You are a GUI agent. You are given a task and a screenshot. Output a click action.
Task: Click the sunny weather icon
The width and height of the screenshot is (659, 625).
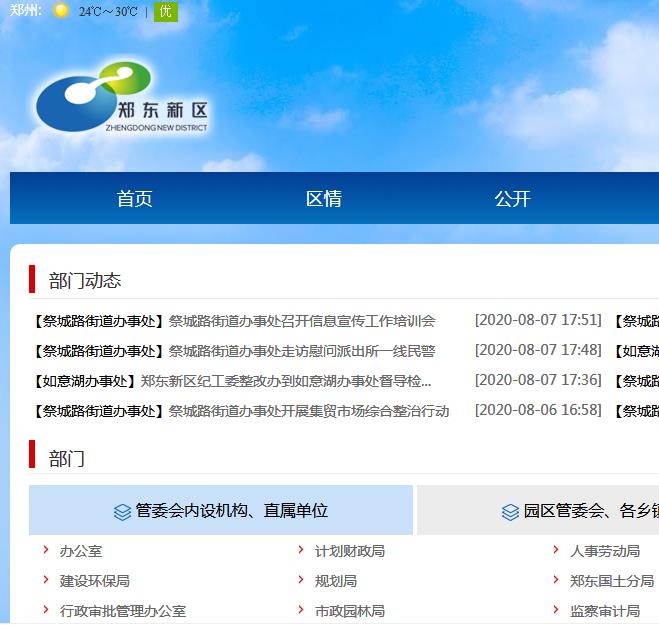pyautogui.click(x=61, y=11)
